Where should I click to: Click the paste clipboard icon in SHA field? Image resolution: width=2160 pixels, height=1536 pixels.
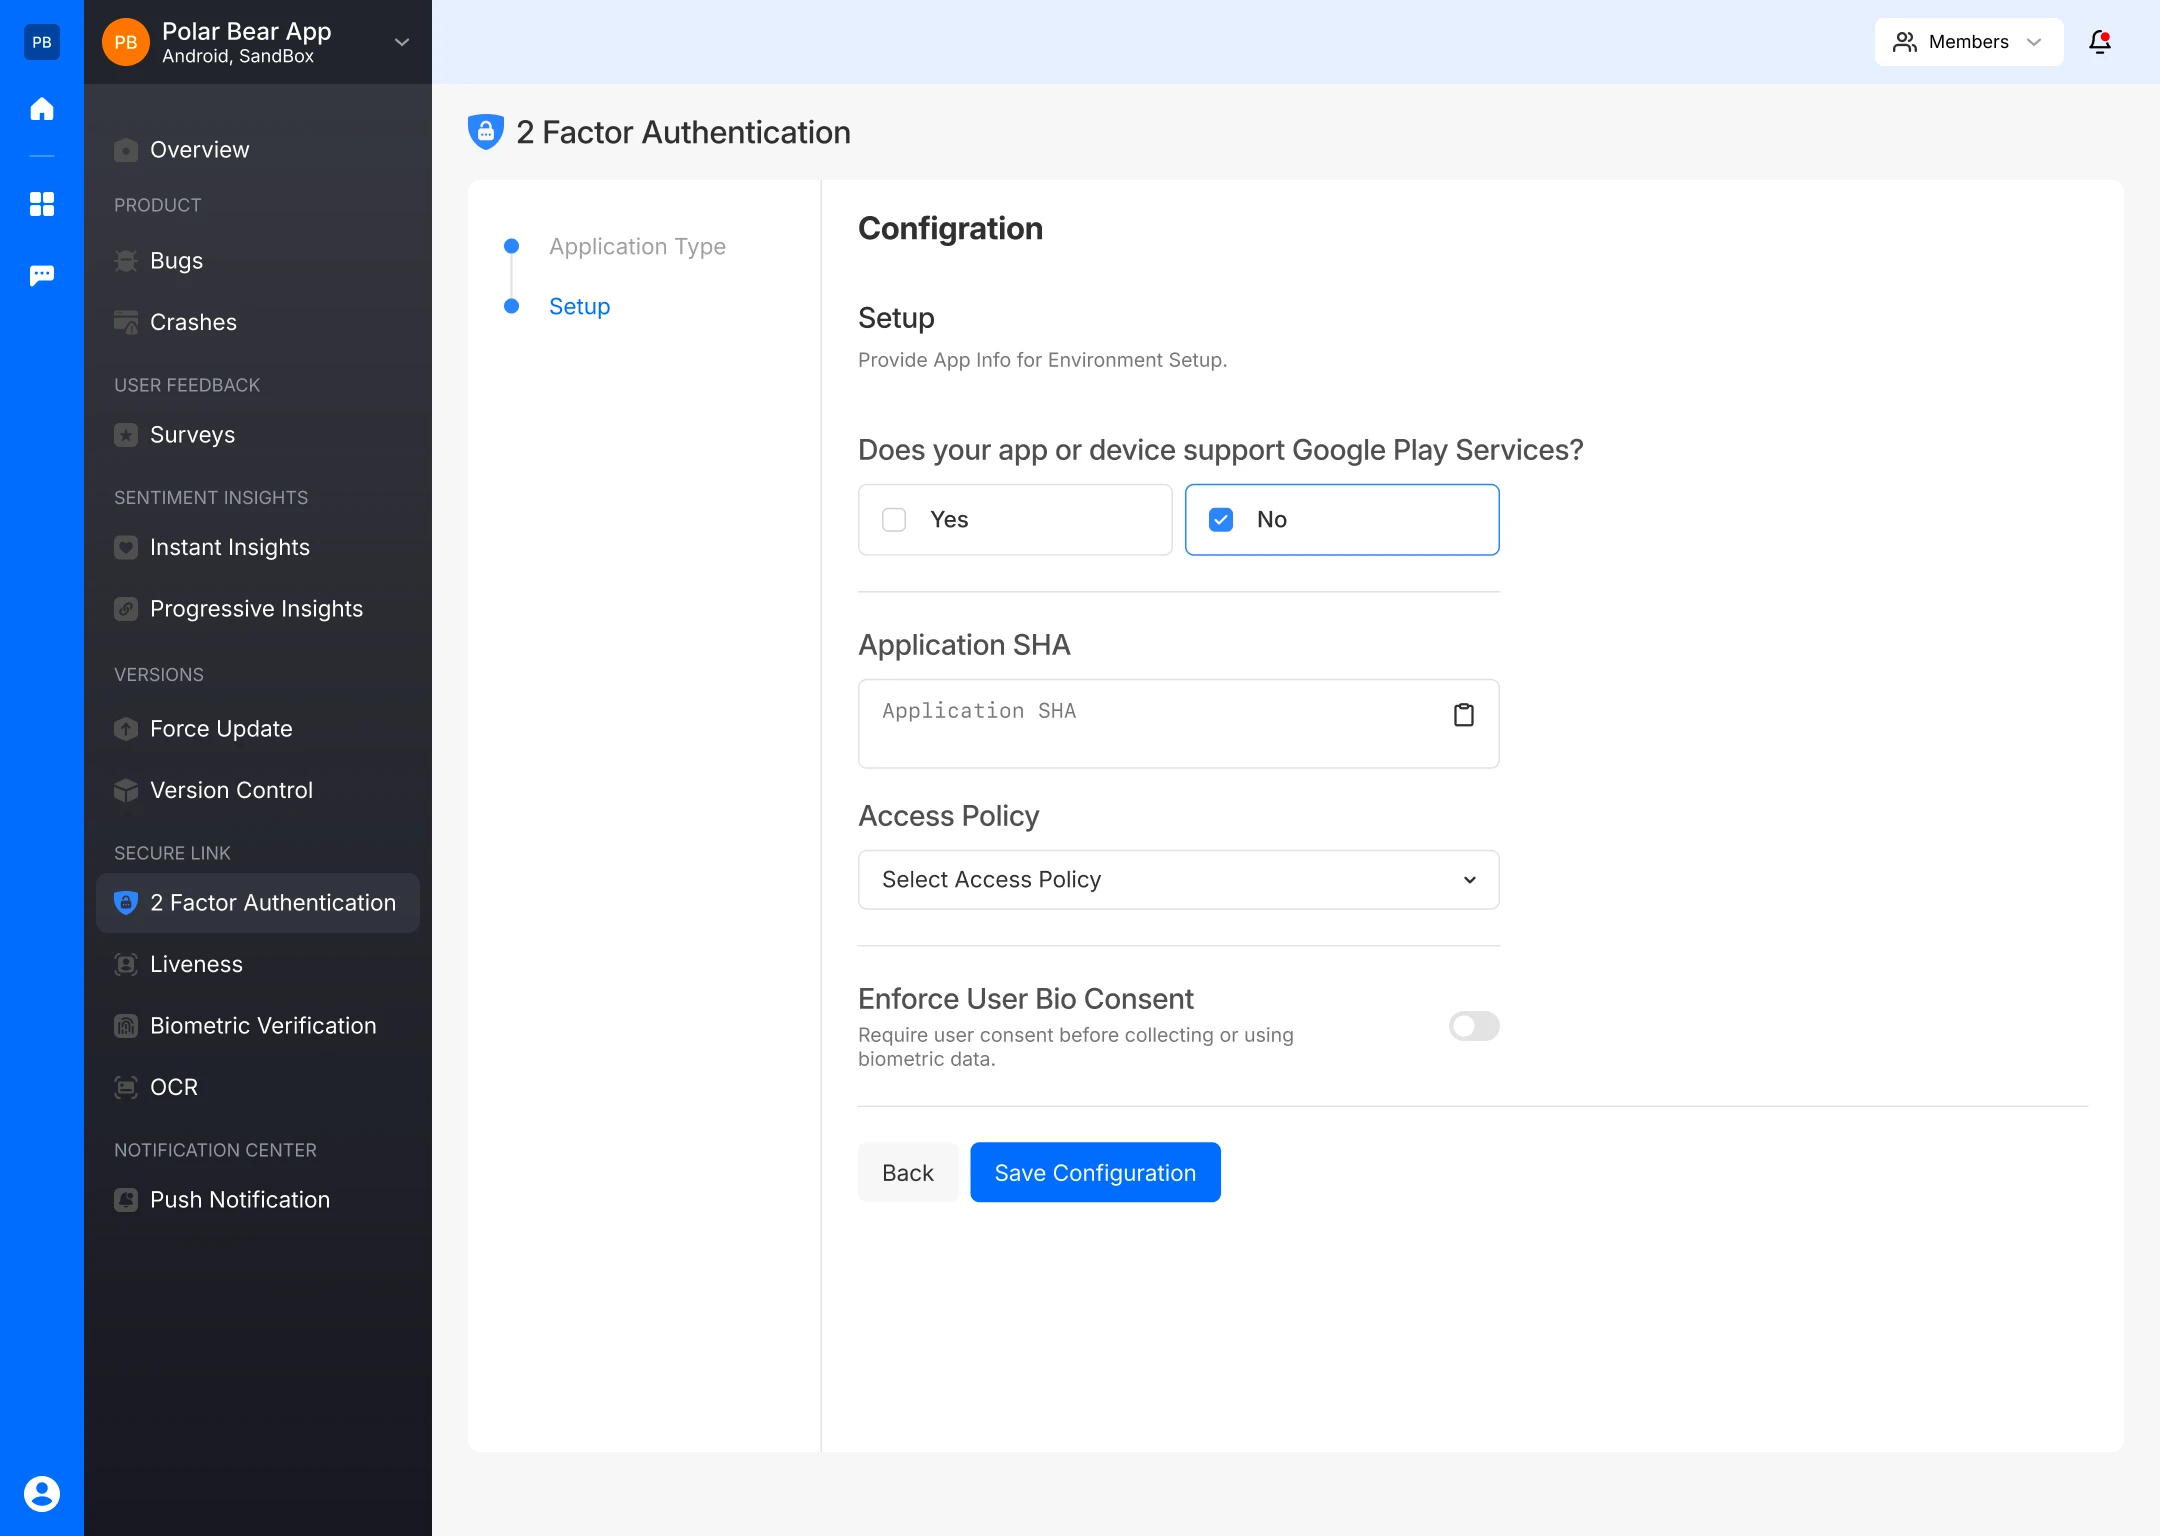point(1463,715)
